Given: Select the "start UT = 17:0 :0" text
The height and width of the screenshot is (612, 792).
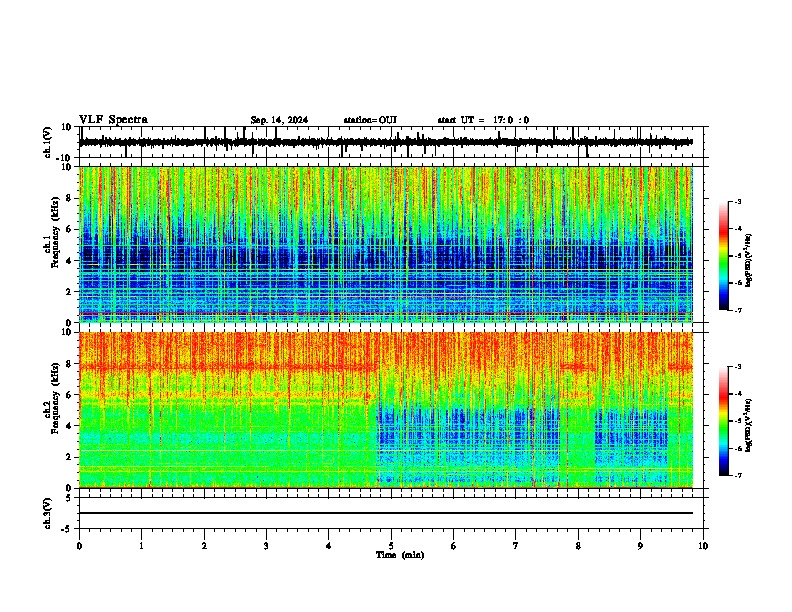Looking at the screenshot, I should pyautogui.click(x=483, y=120).
